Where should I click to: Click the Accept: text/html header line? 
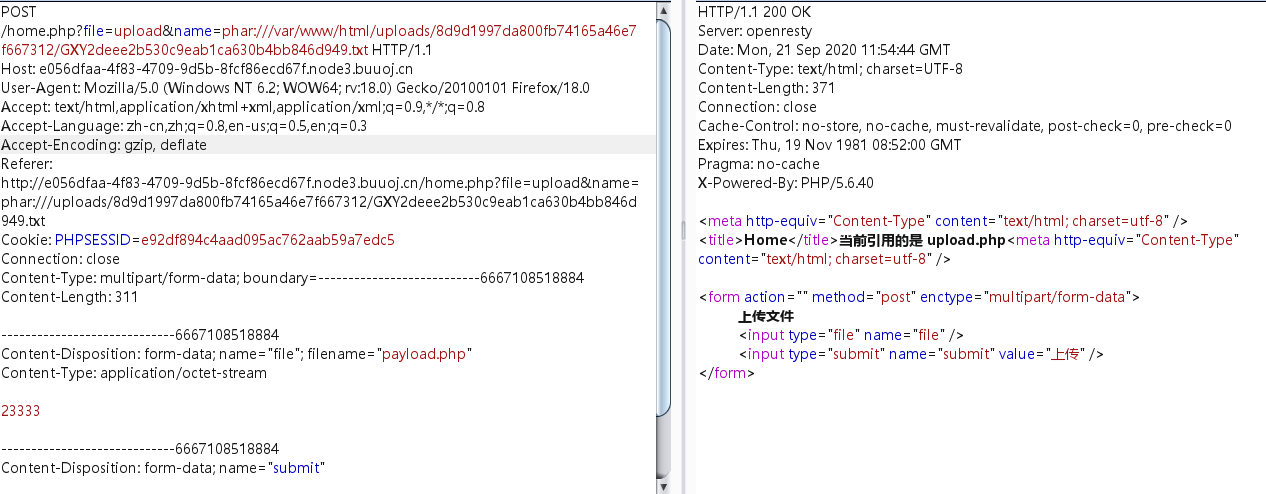(243, 107)
